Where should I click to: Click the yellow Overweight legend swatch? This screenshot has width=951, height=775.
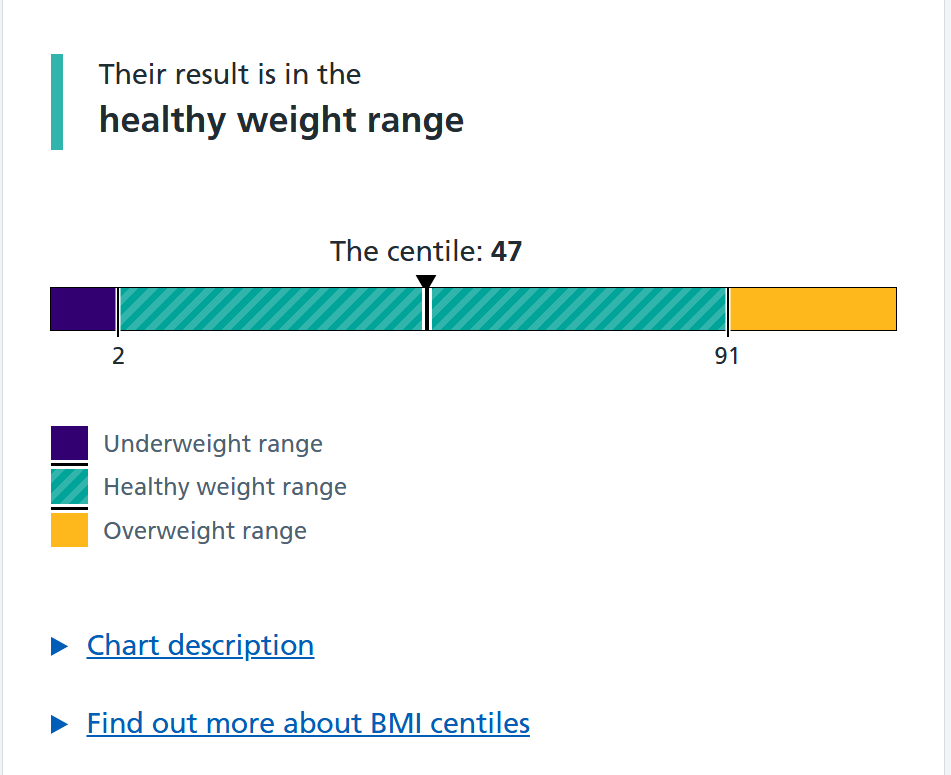point(69,530)
